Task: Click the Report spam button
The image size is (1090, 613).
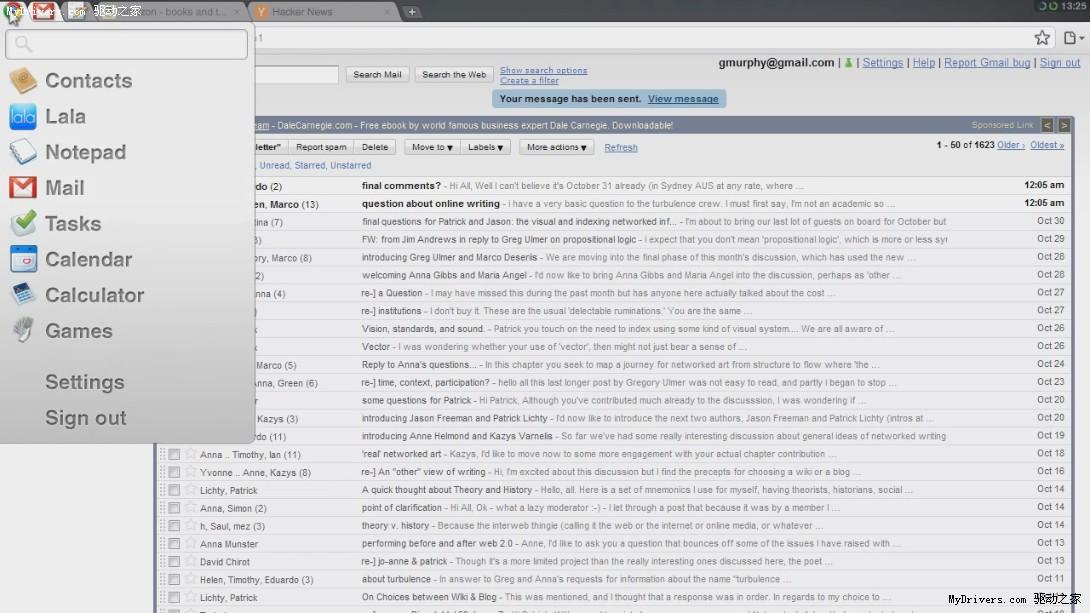Action: (x=321, y=147)
